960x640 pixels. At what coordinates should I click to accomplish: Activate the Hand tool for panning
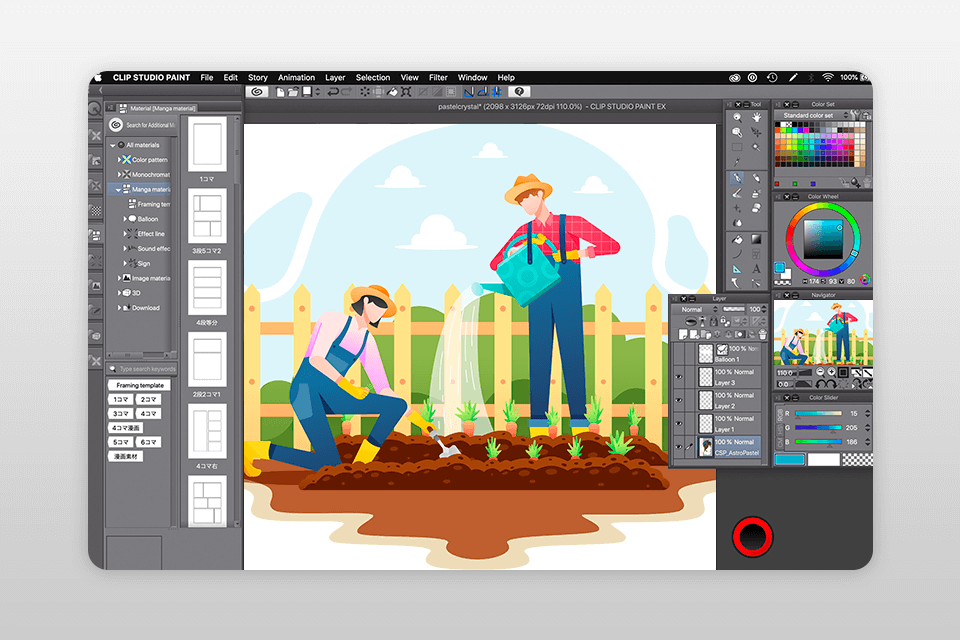point(755,117)
